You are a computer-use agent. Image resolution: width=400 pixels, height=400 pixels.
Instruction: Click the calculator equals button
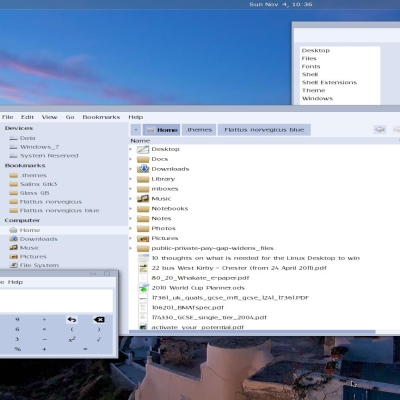[x=85, y=349]
